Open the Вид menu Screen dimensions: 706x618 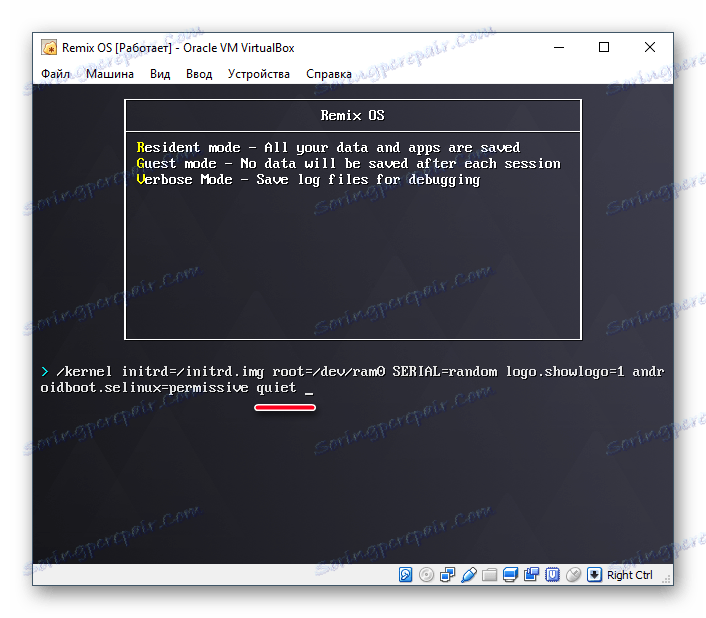160,74
